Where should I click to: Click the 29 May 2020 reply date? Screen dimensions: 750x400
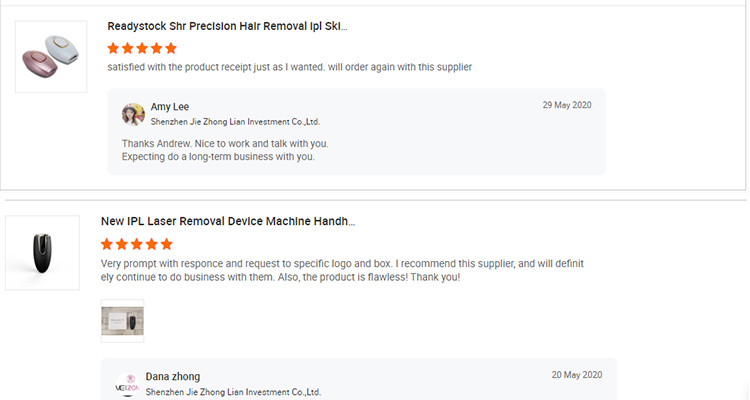tap(567, 105)
